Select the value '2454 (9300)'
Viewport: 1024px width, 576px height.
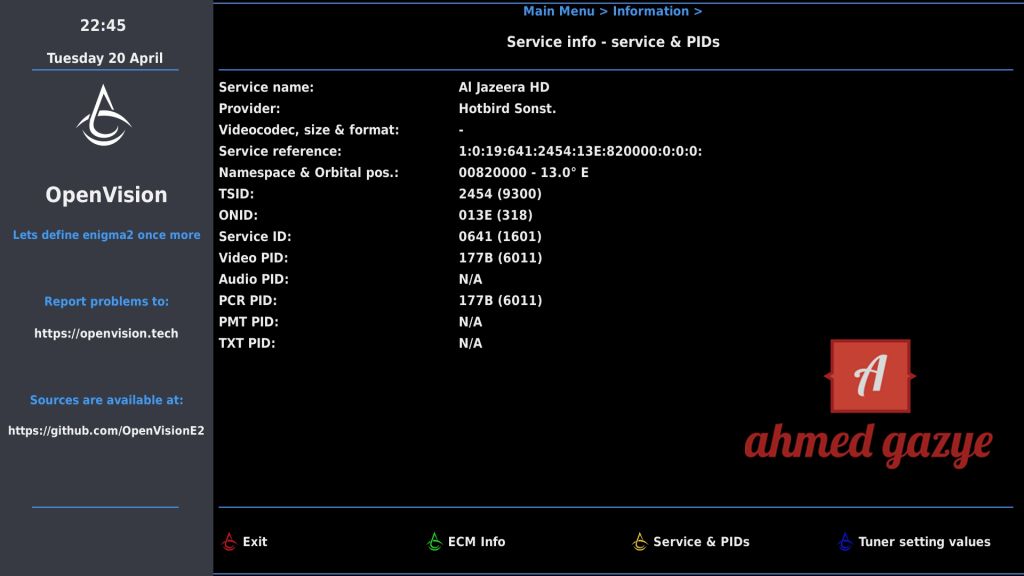500,194
